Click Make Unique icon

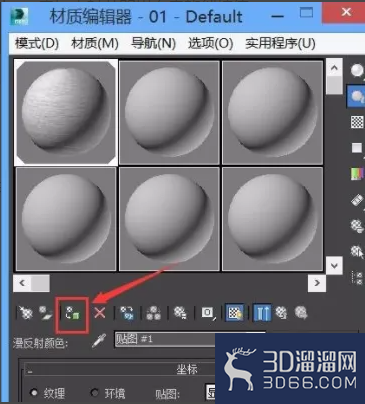point(154,313)
